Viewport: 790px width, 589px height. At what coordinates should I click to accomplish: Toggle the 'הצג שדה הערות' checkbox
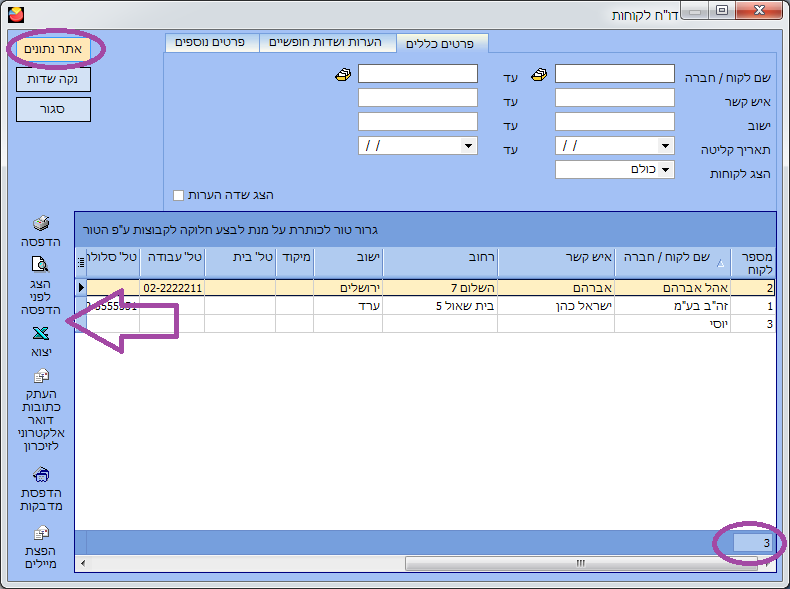click(x=179, y=195)
